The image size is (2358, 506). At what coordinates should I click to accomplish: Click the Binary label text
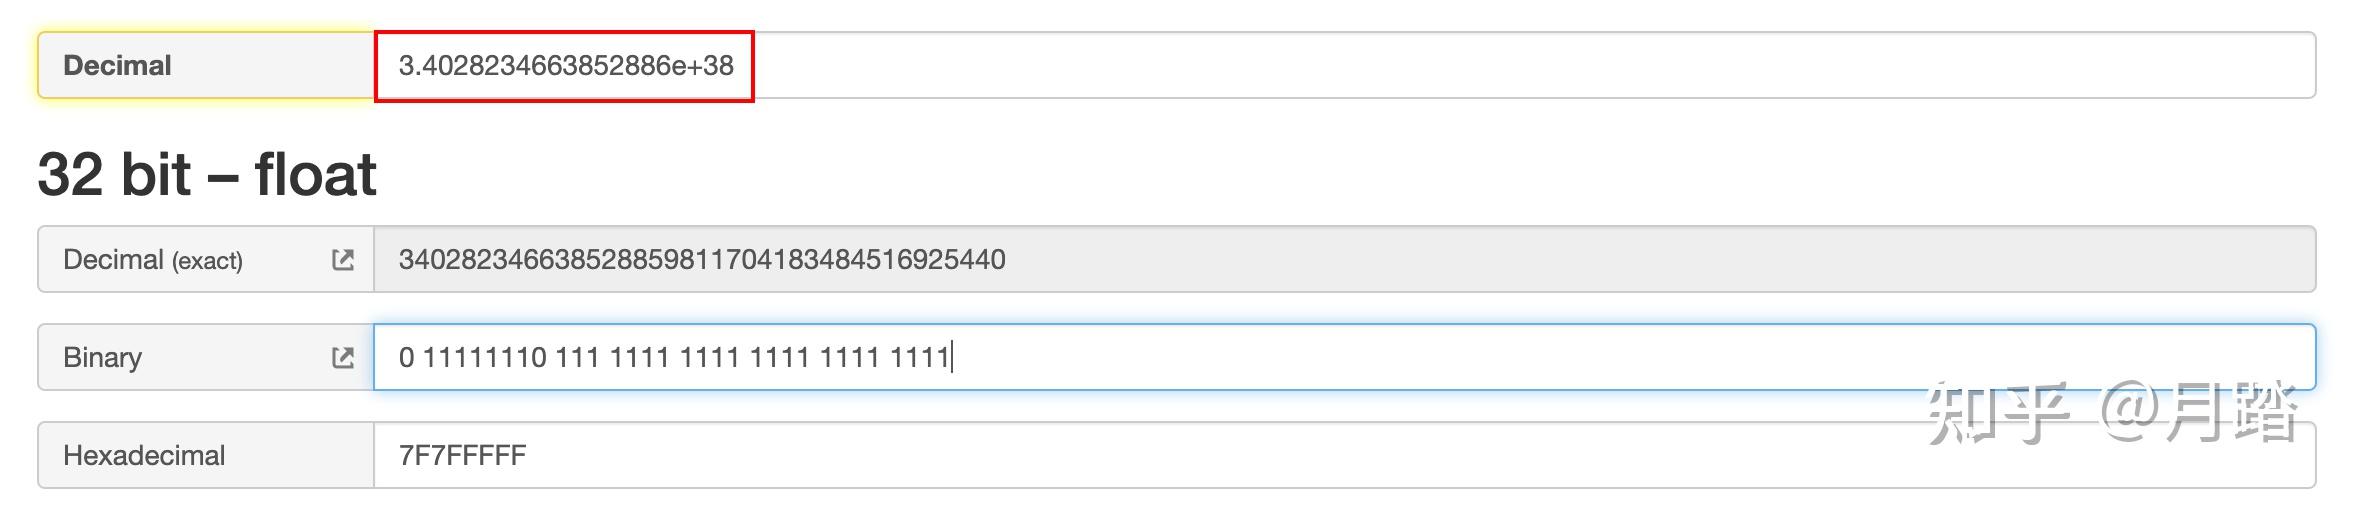(102, 358)
